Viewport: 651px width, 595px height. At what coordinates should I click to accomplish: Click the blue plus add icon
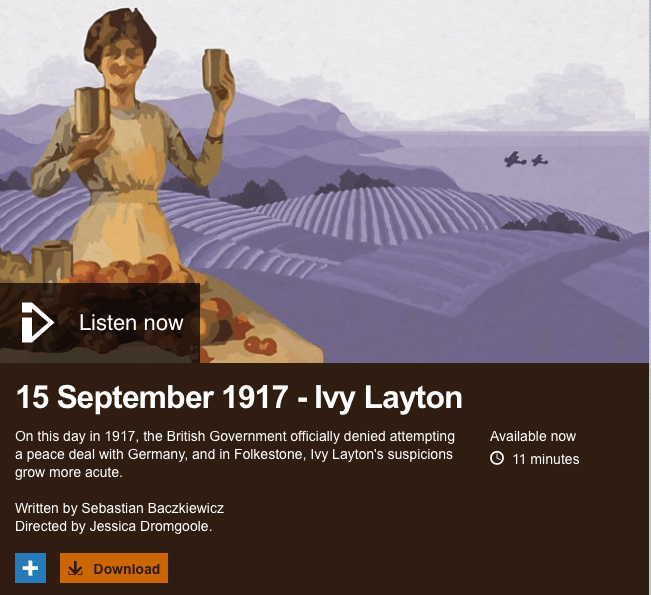[x=30, y=568]
